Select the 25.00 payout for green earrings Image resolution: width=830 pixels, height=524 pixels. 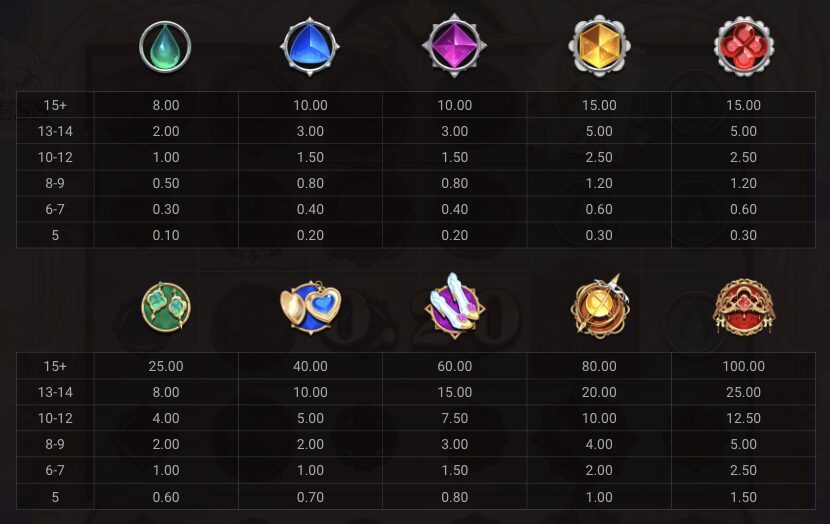point(166,366)
